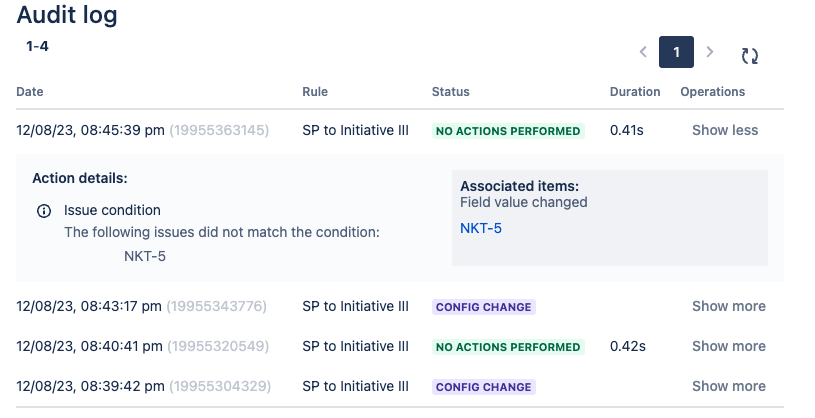Click the NO ACTIONS PERFORMED badge at 08:40:41
Screen dimensions: 815x418
click(508, 347)
